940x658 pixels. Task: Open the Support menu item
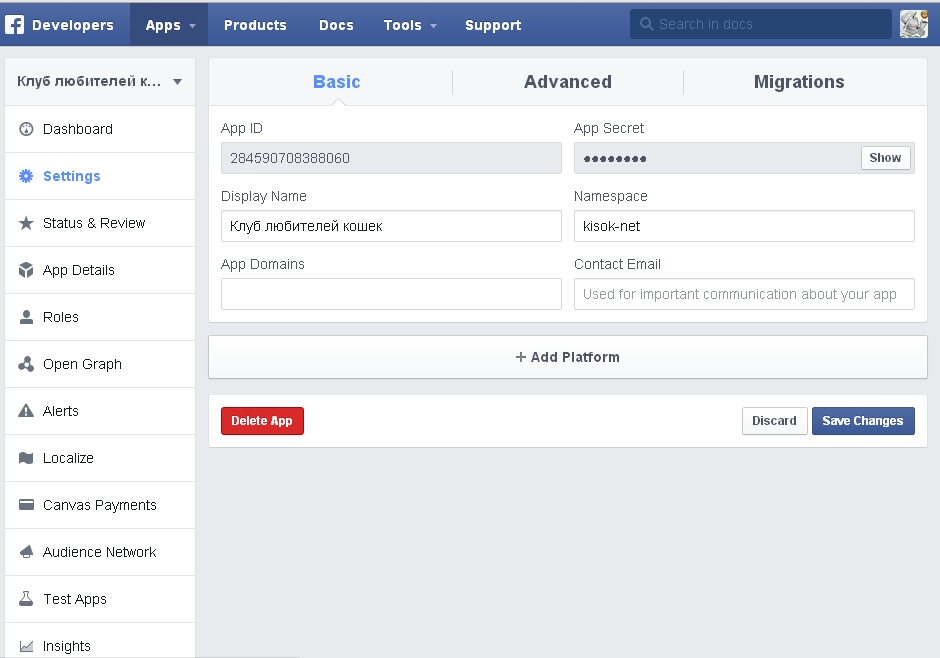pyautogui.click(x=493, y=25)
